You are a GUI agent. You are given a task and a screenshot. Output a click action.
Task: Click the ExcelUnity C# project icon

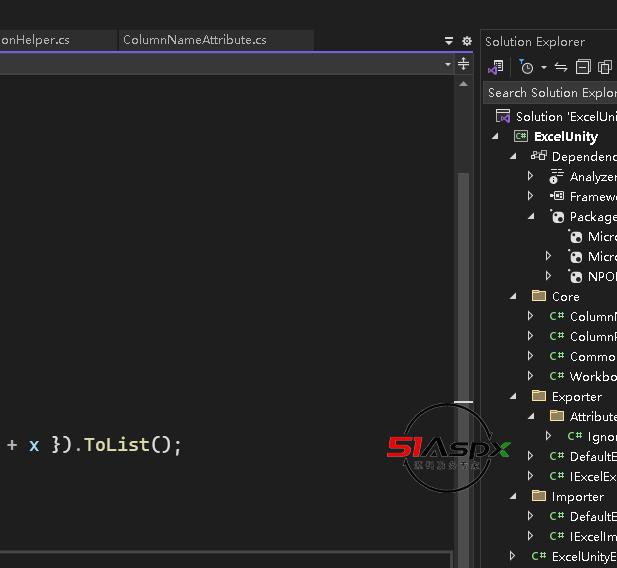pyautogui.click(x=521, y=136)
